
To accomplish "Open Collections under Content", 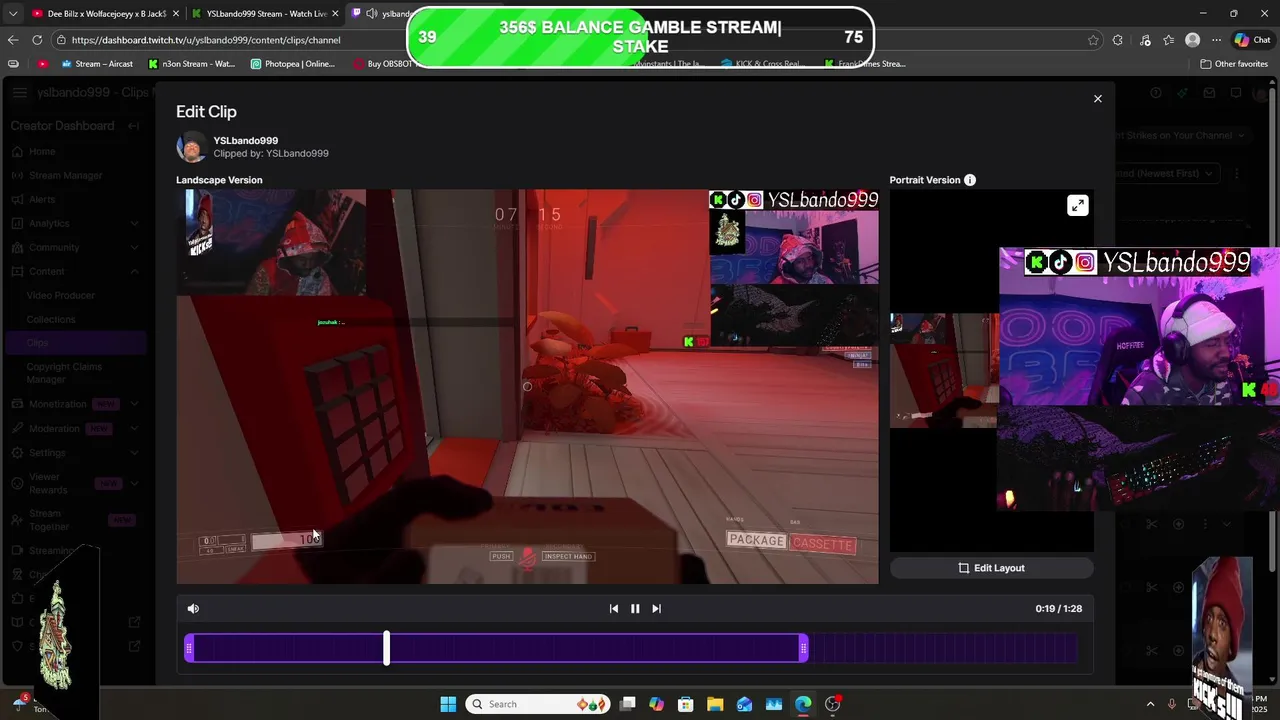I will point(51,320).
